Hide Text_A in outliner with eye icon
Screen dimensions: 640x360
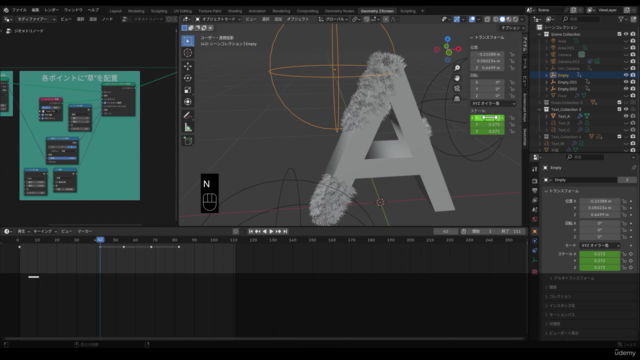626,116
